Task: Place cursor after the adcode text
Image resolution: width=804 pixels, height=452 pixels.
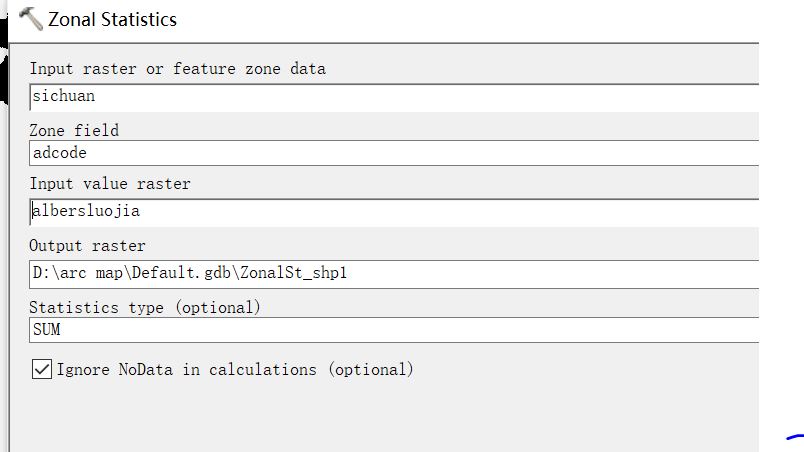Action: point(88,153)
